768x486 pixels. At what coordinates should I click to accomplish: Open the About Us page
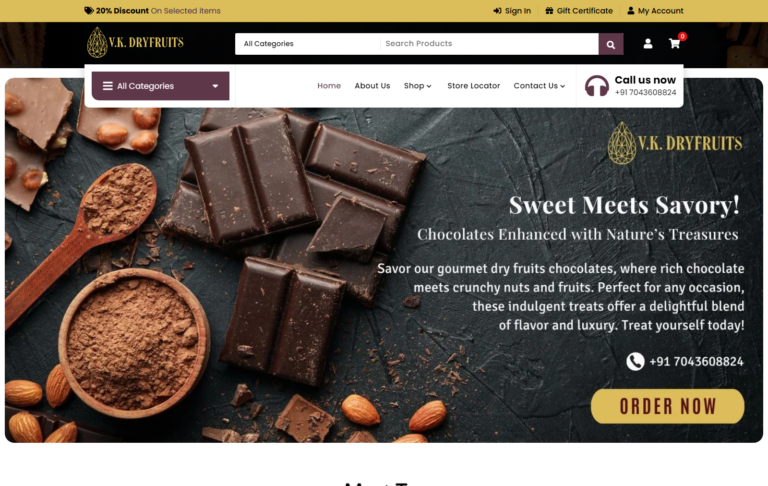372,86
